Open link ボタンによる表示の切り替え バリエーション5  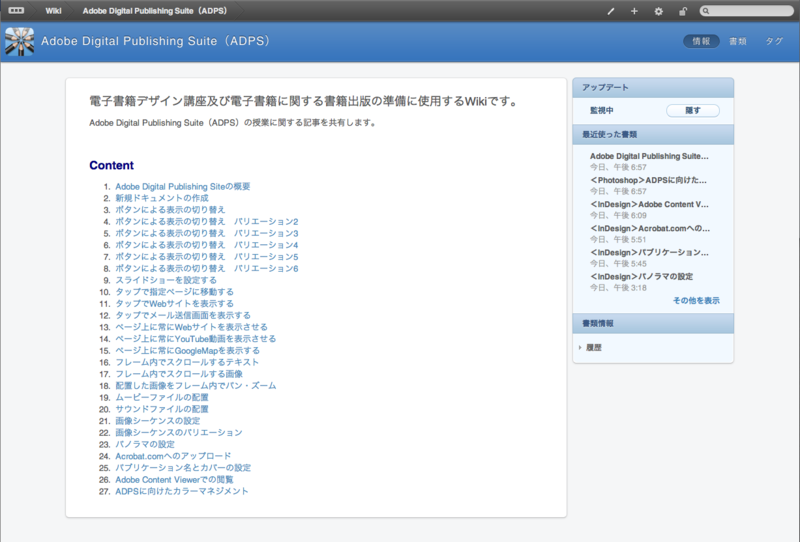(207, 257)
